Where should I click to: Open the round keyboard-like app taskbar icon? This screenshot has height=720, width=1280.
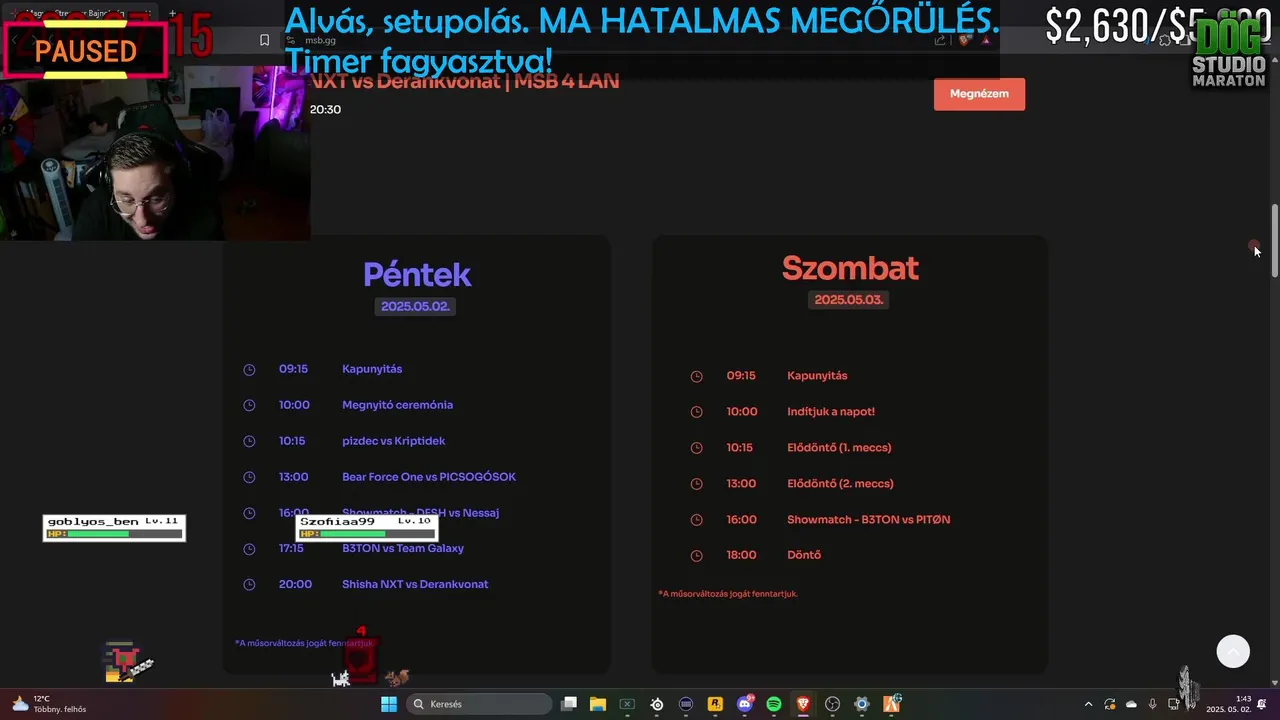point(686,704)
